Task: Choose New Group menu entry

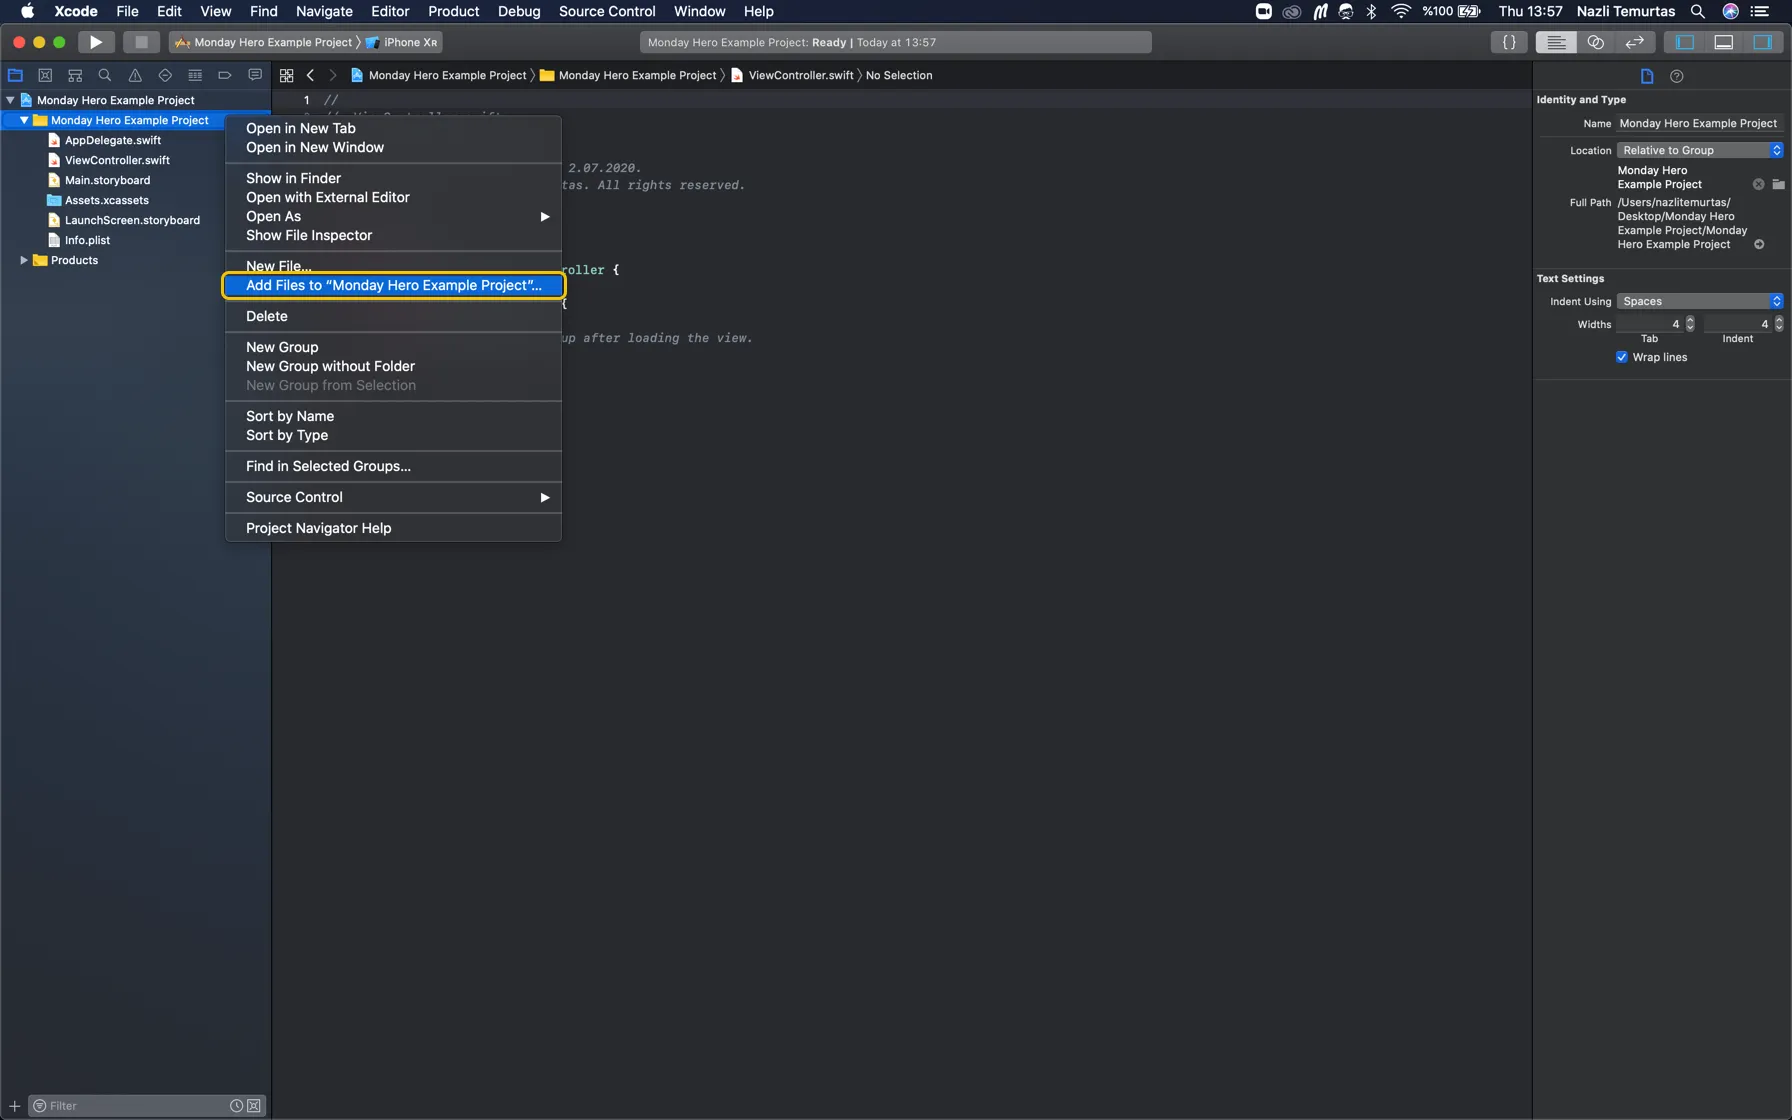Action: click(393, 347)
